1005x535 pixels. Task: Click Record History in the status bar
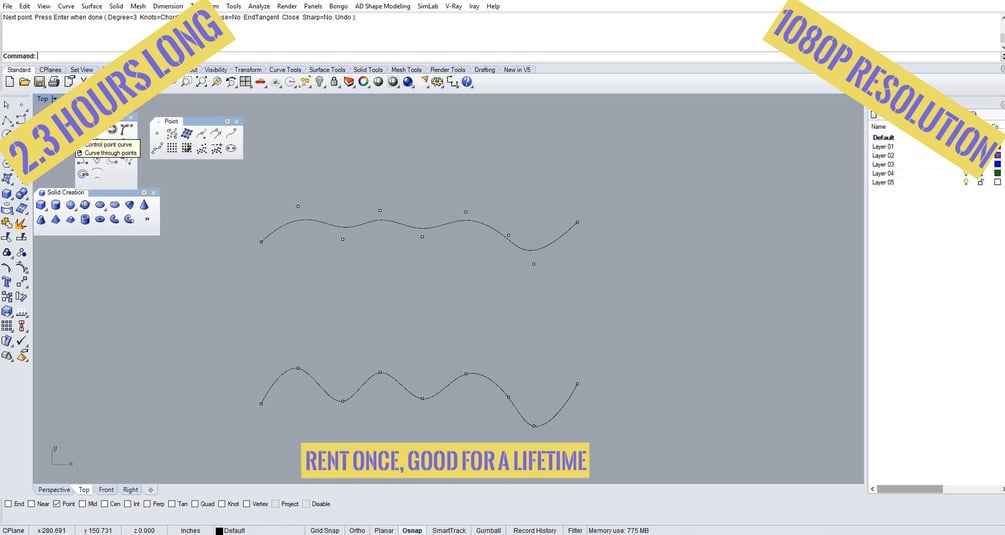(535, 531)
